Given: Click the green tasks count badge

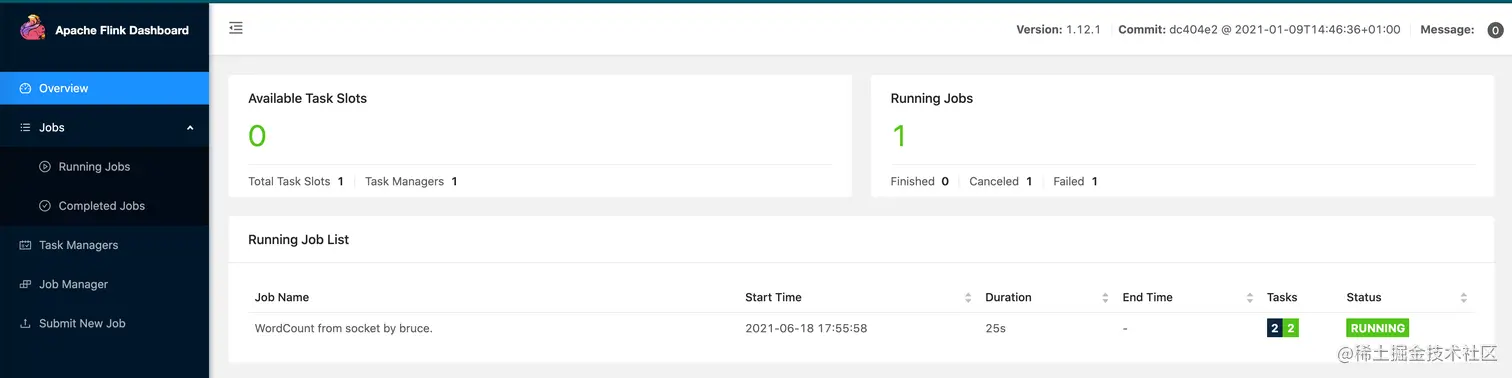Looking at the screenshot, I should 1291,328.
